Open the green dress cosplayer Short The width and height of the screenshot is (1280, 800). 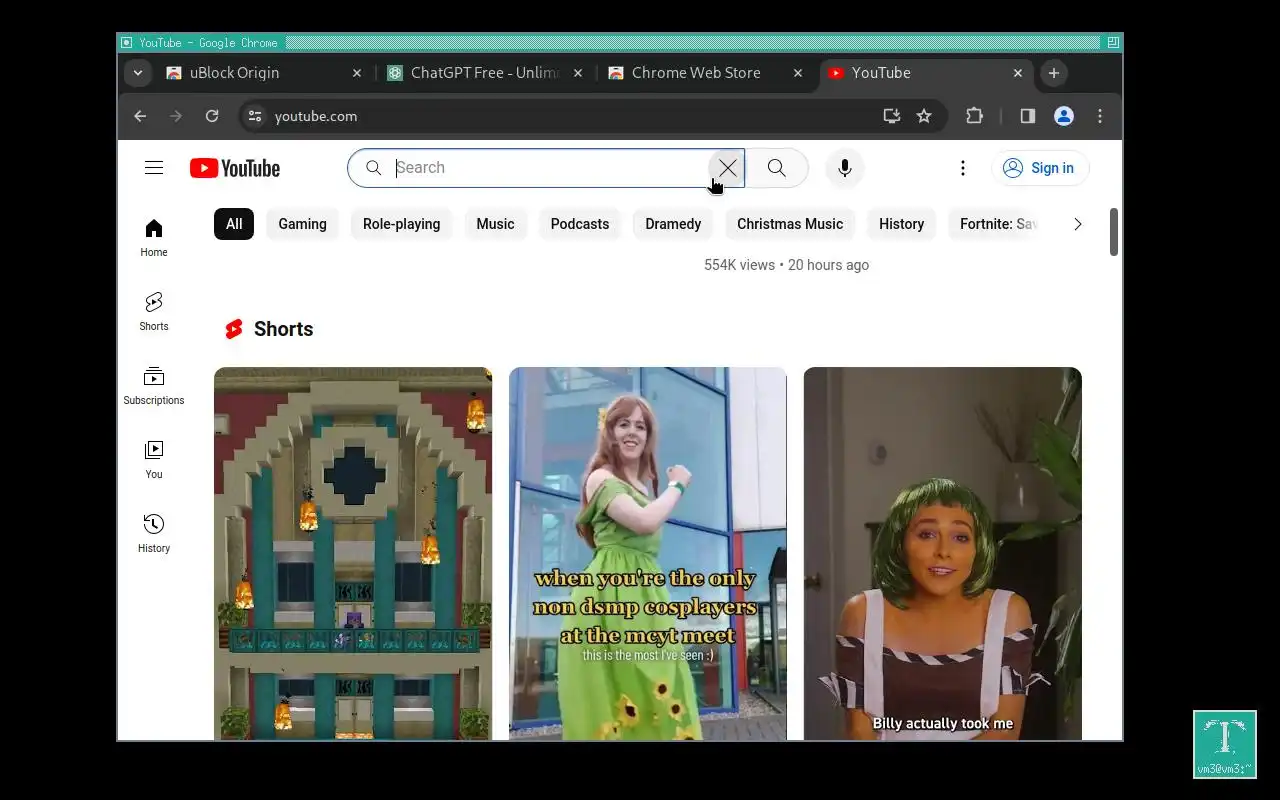pos(648,554)
